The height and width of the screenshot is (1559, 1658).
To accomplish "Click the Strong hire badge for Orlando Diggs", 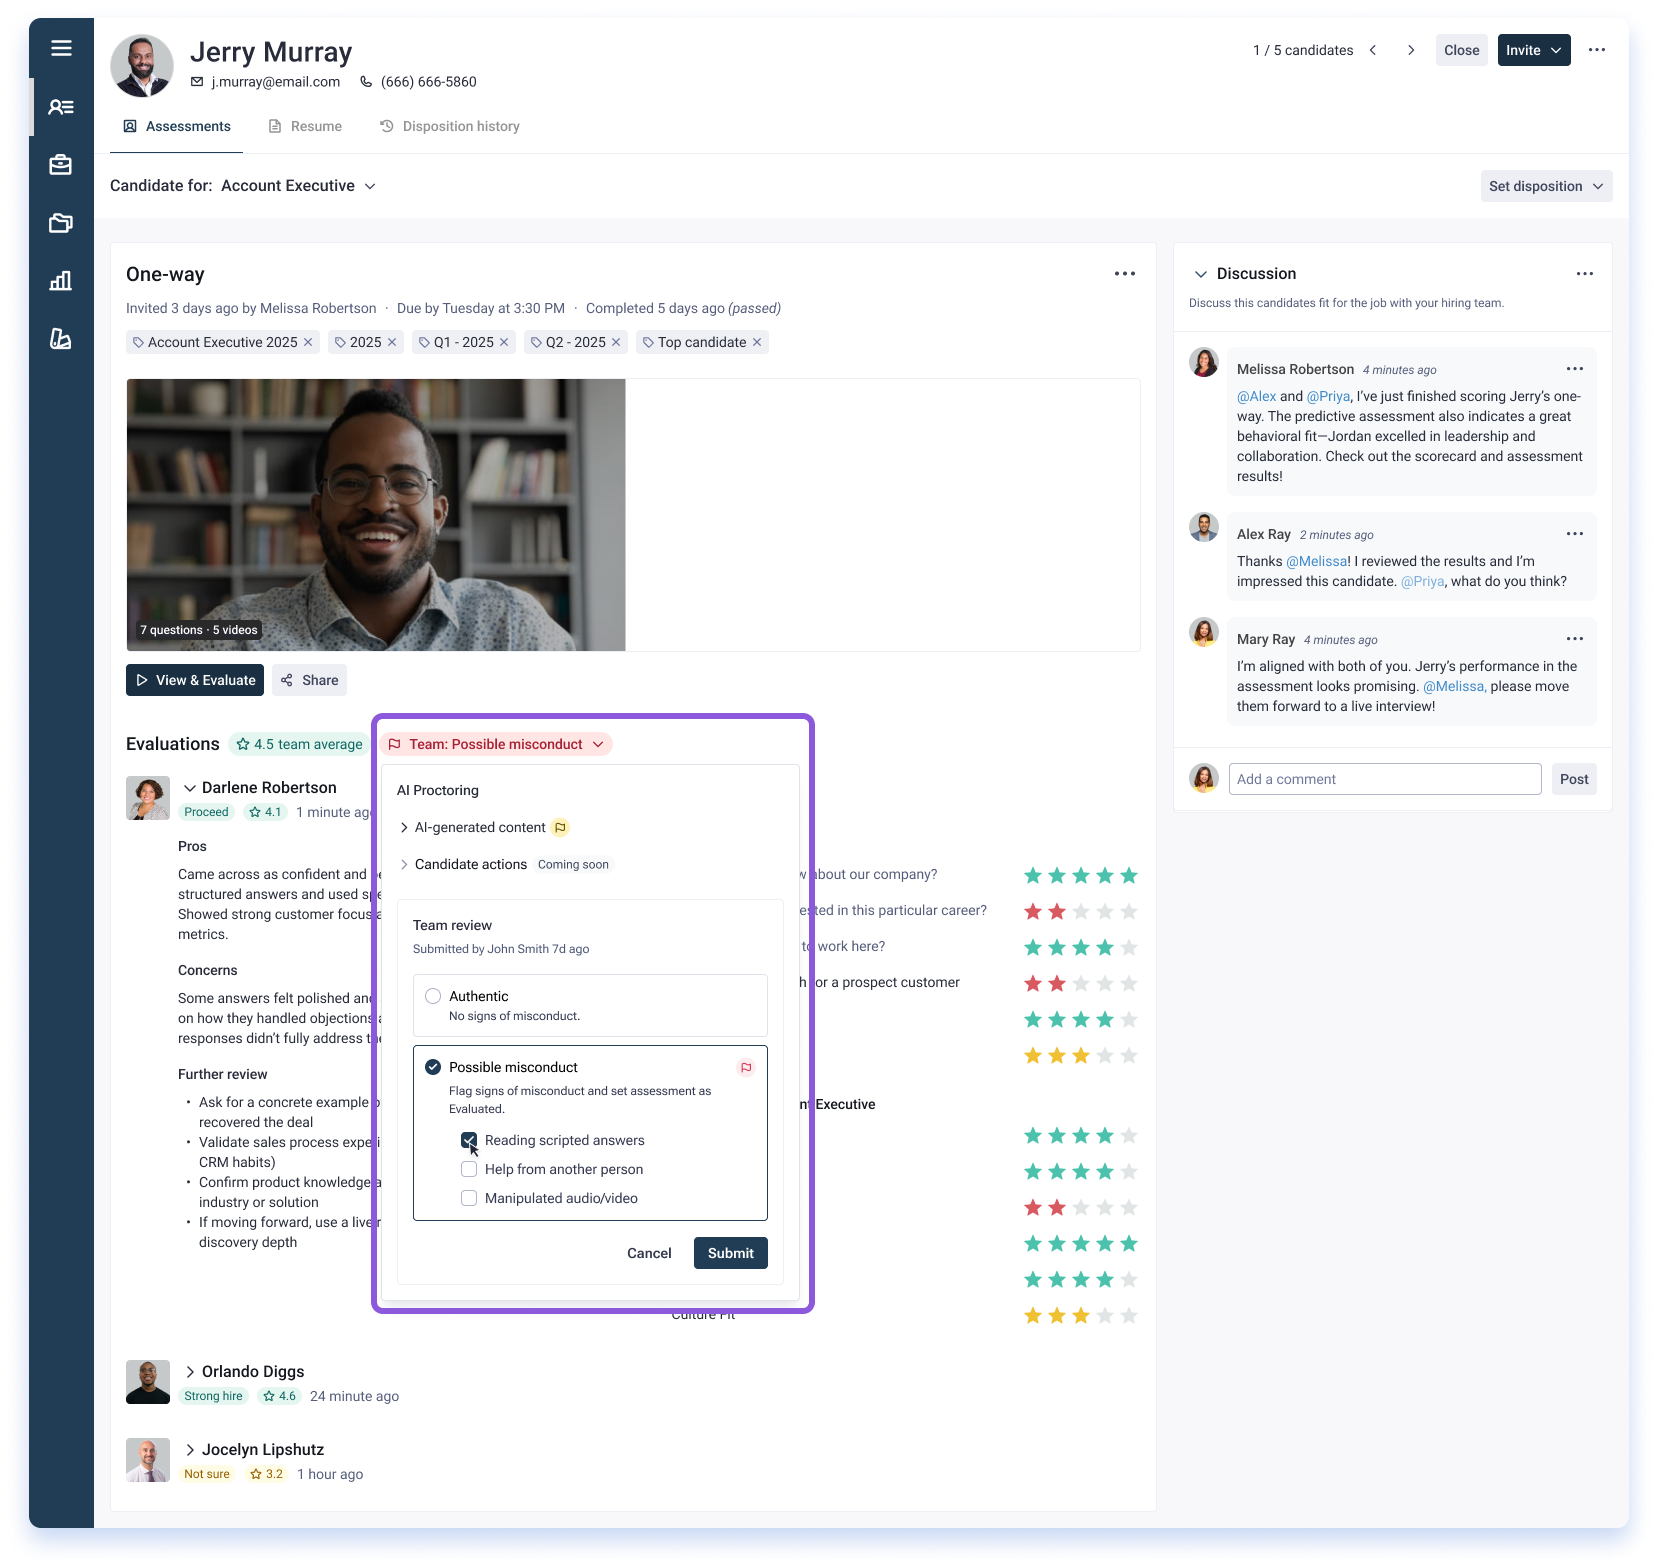I will 213,1396.
